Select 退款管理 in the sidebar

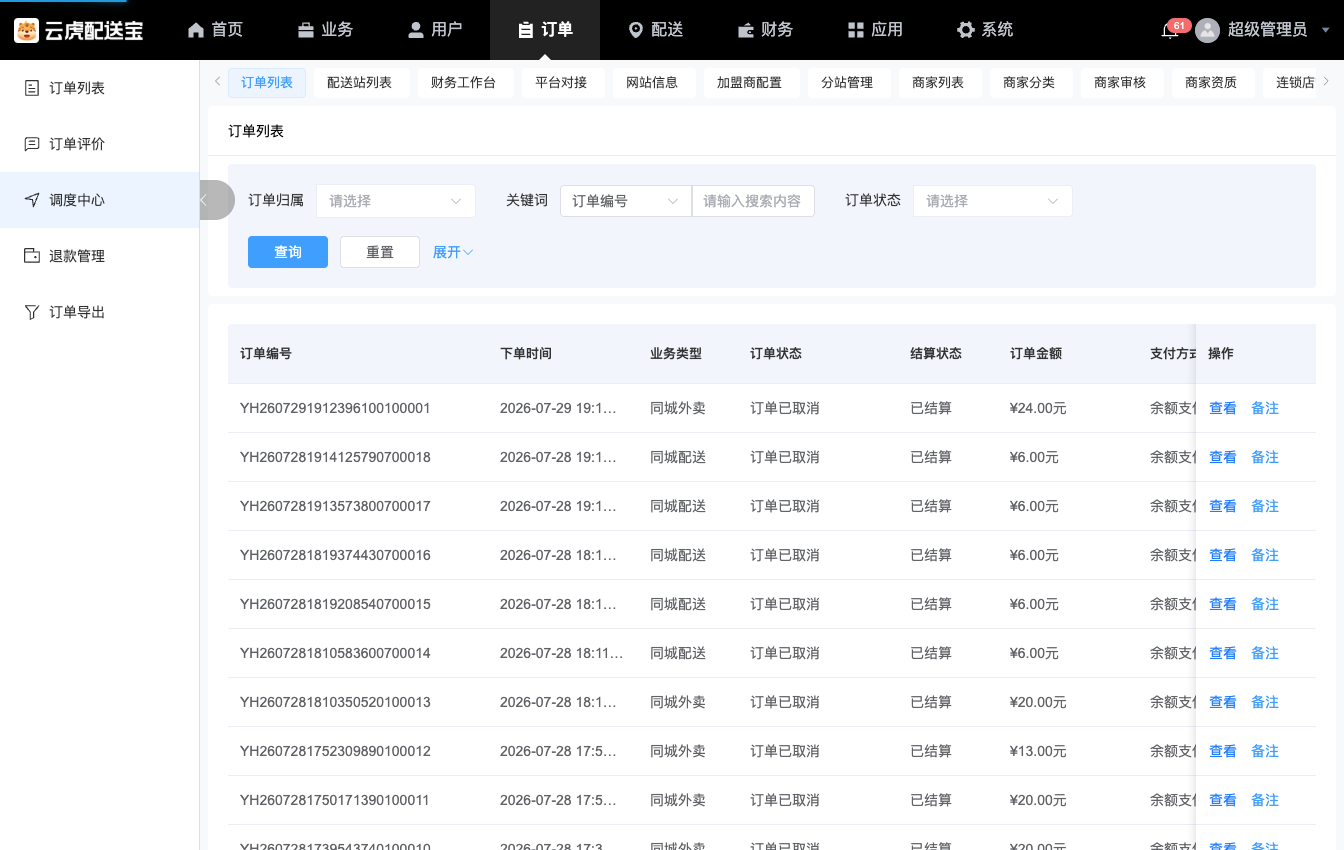pos(100,256)
